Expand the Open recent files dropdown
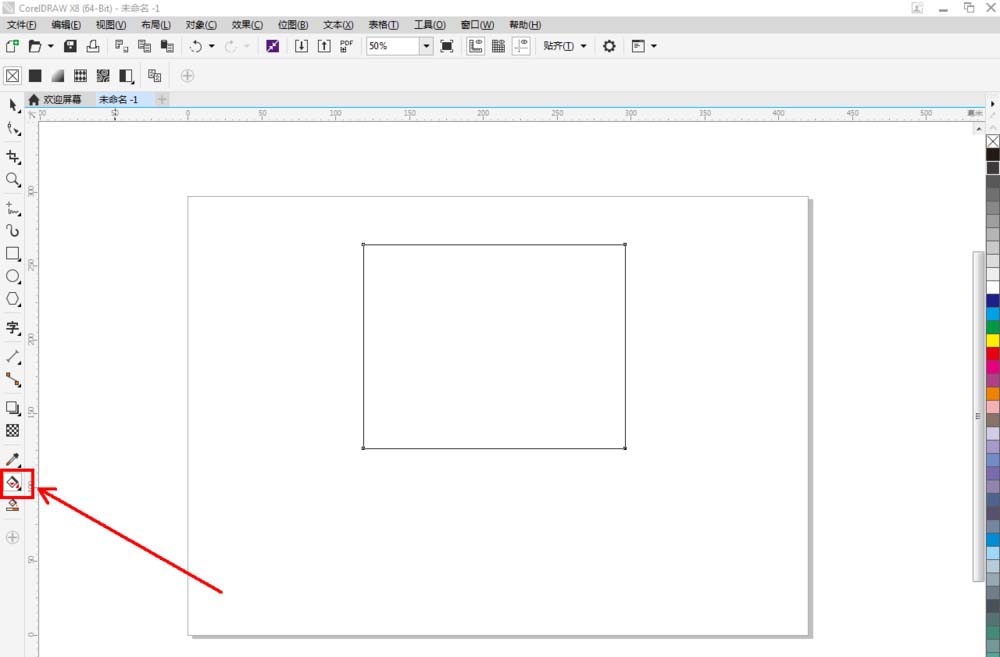This screenshot has width=1000, height=657. [x=50, y=46]
